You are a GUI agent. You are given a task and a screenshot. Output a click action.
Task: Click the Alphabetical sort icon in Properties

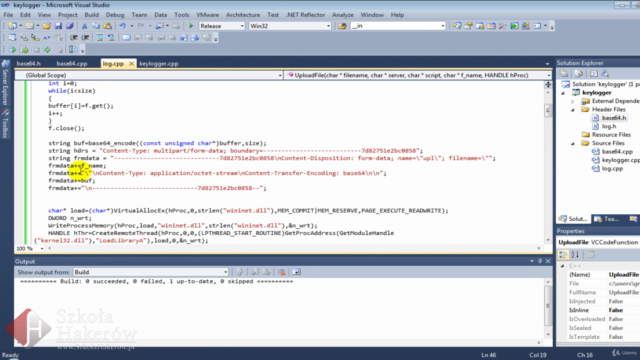pyautogui.click(x=575, y=255)
